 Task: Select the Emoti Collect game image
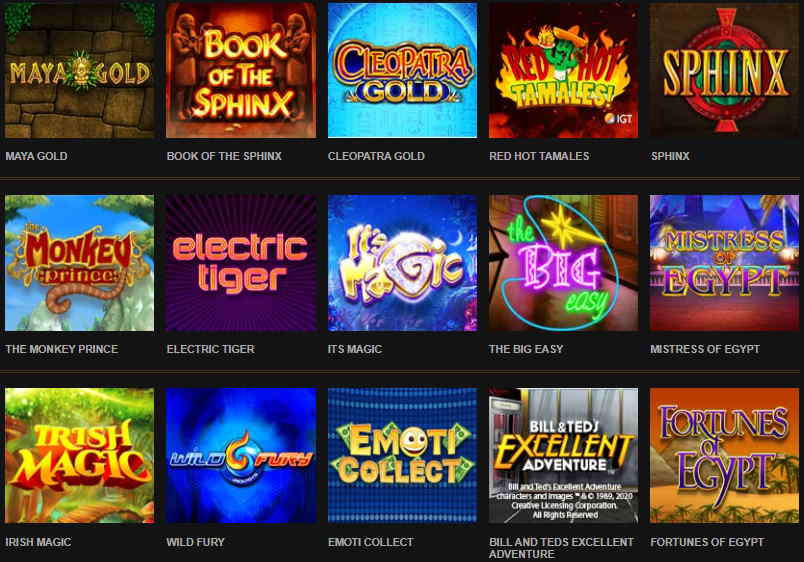click(403, 456)
